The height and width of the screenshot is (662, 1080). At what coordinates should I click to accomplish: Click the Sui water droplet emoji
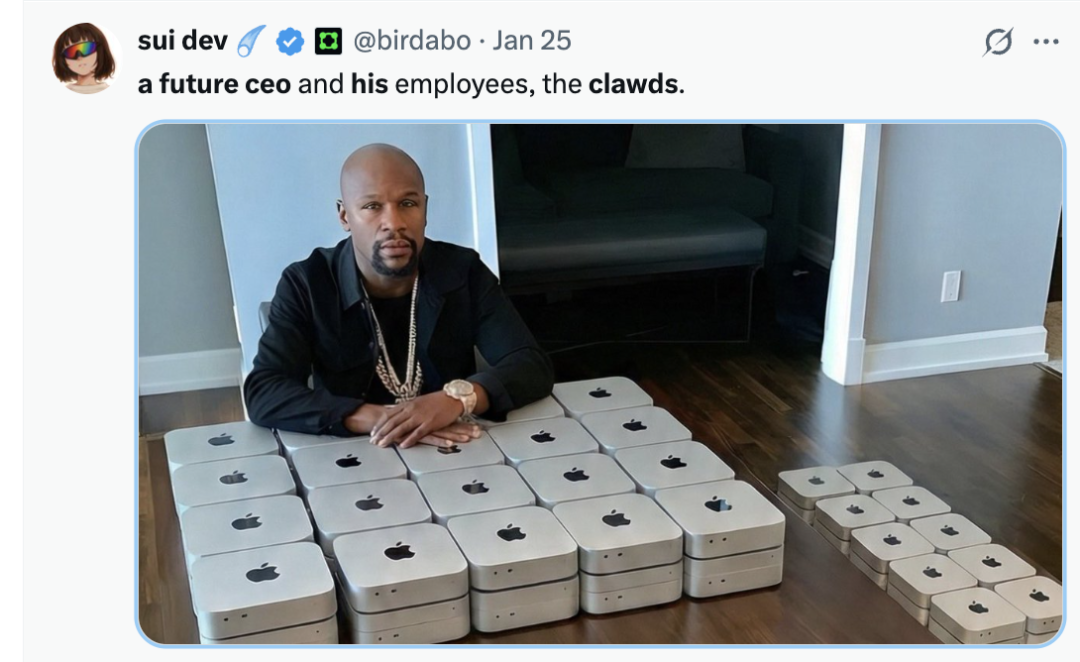click(251, 41)
